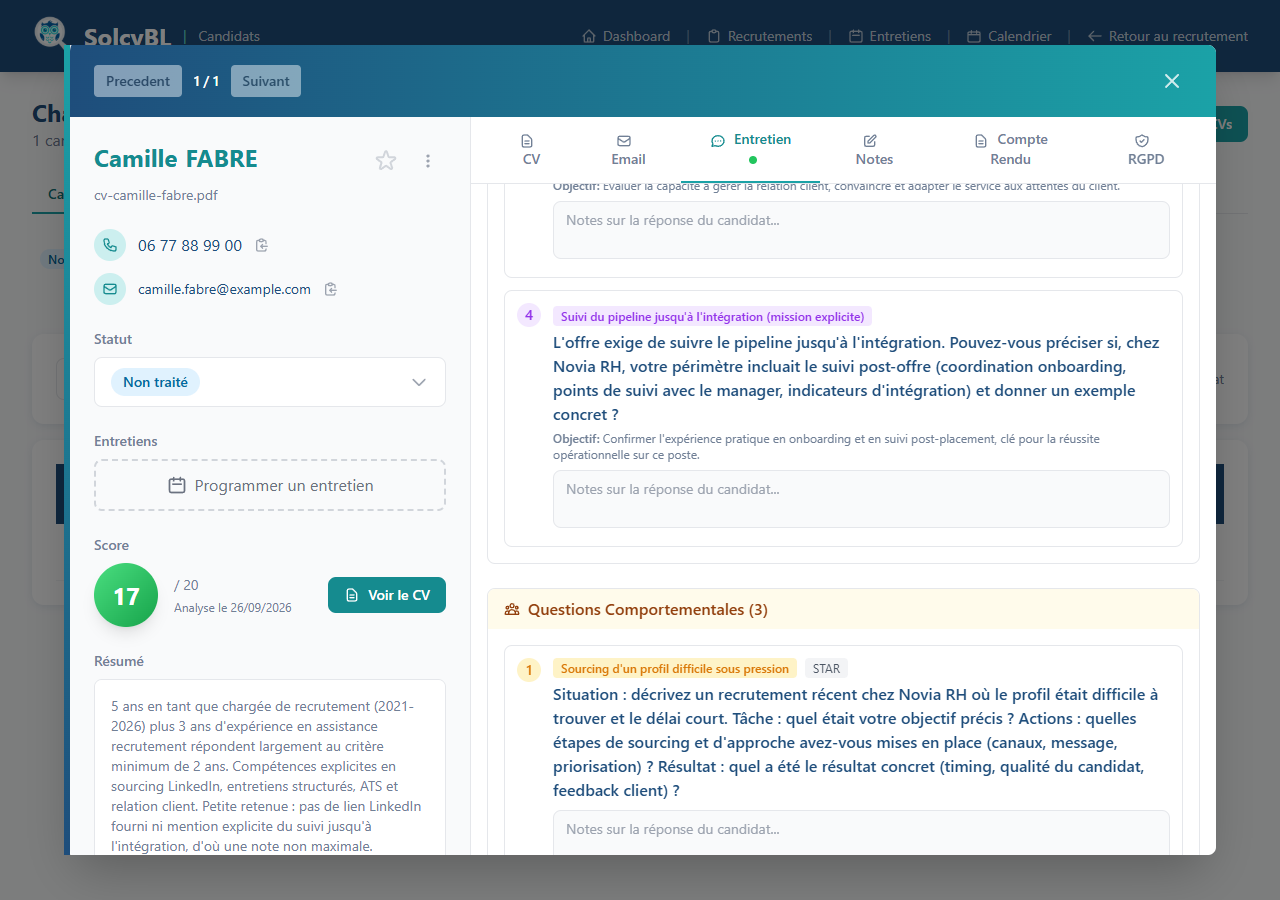Focus the notes field under the STAR question
Image resolution: width=1280 pixels, height=900 pixels.
(x=861, y=832)
